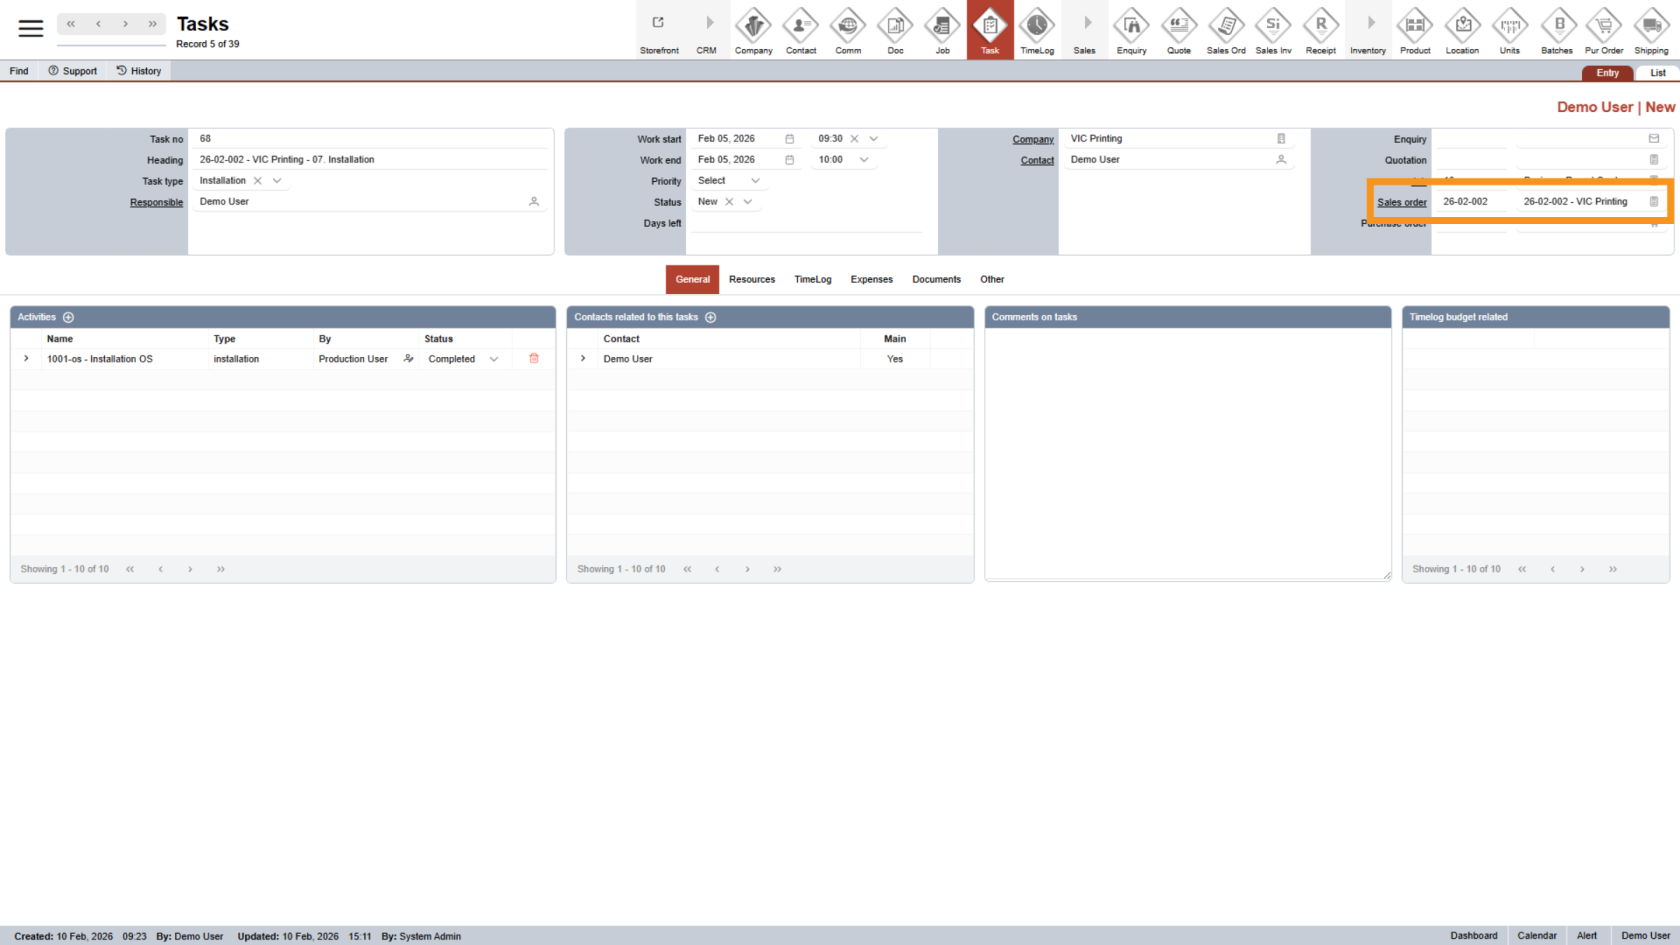Switch to the Resources tab
The image size is (1680, 945).
pyautogui.click(x=751, y=280)
